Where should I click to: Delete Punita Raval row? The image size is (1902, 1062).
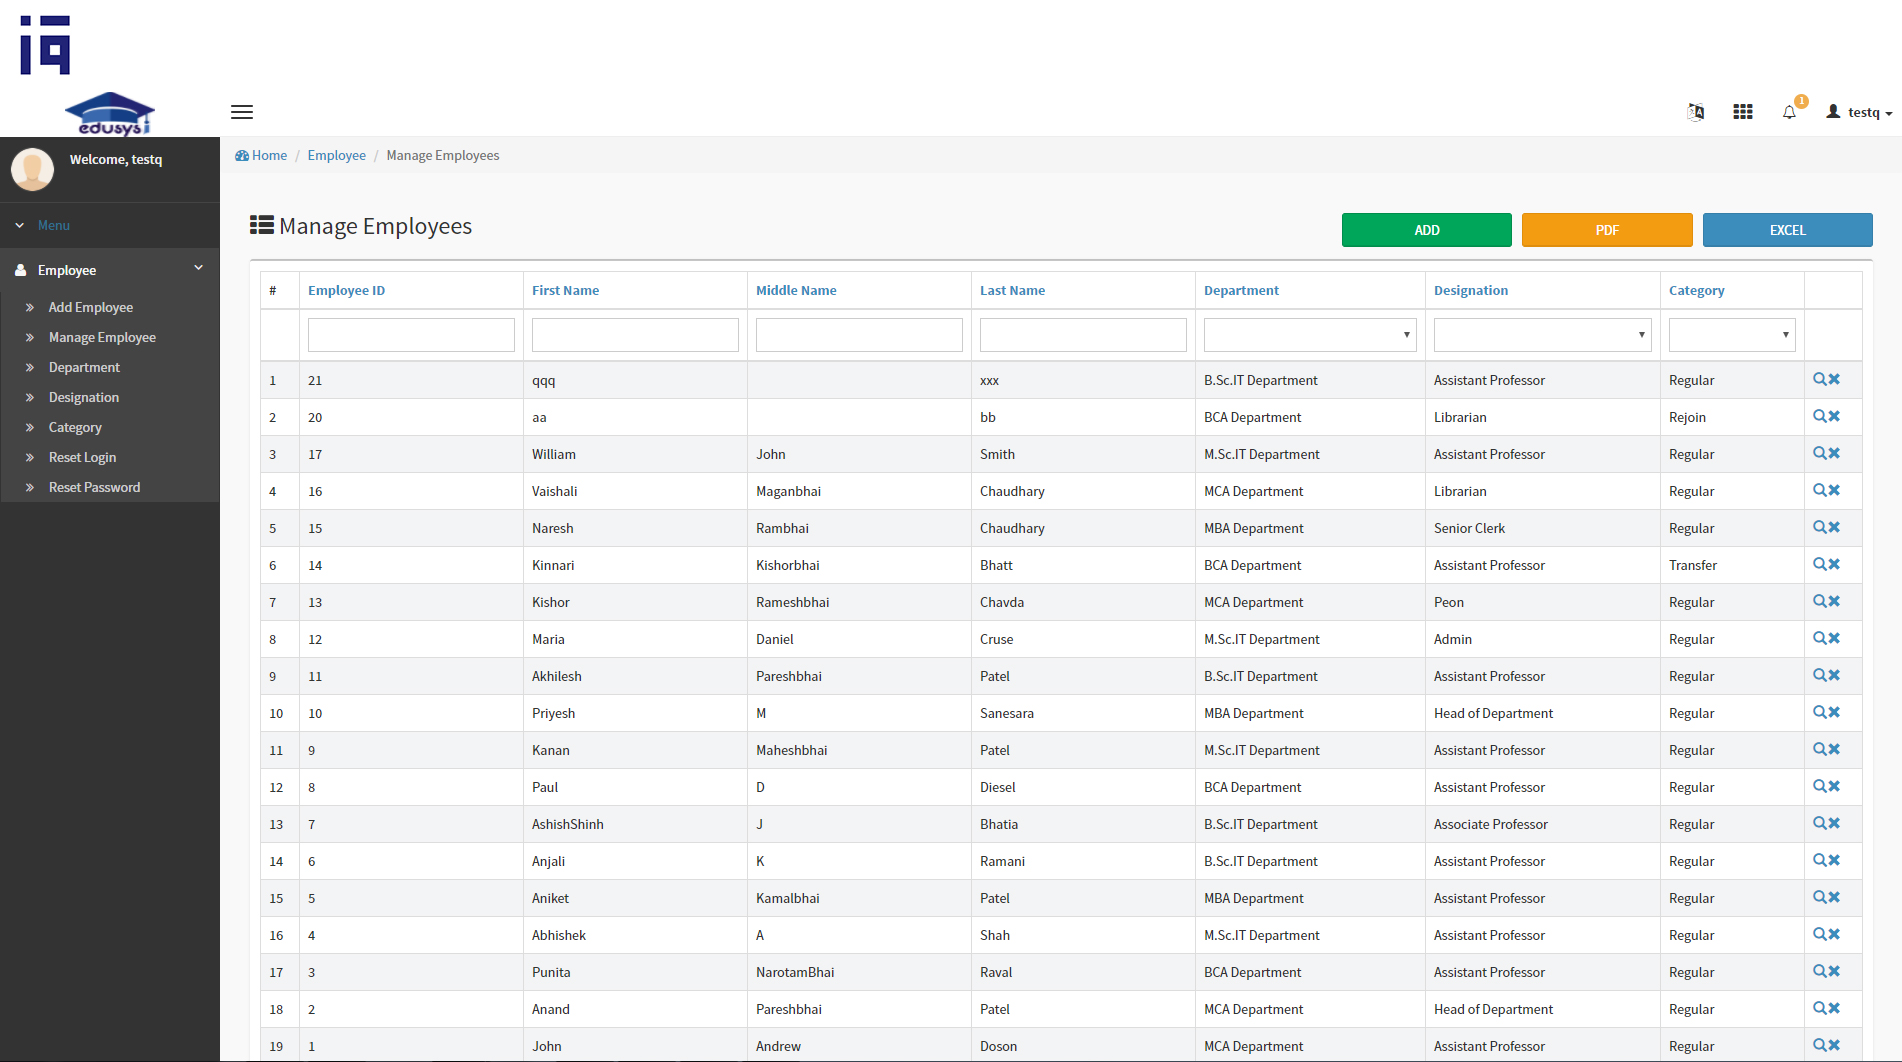coord(1834,971)
